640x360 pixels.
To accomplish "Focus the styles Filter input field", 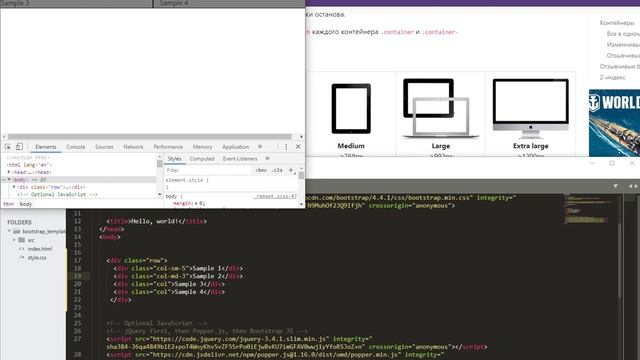I will [208, 170].
